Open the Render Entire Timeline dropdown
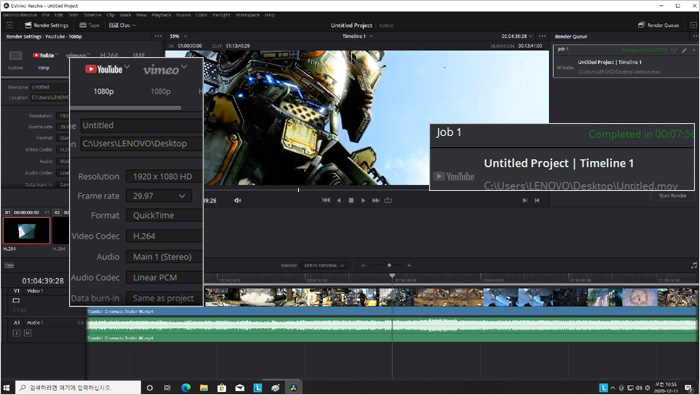This screenshot has width=700, height=395. click(x=324, y=265)
